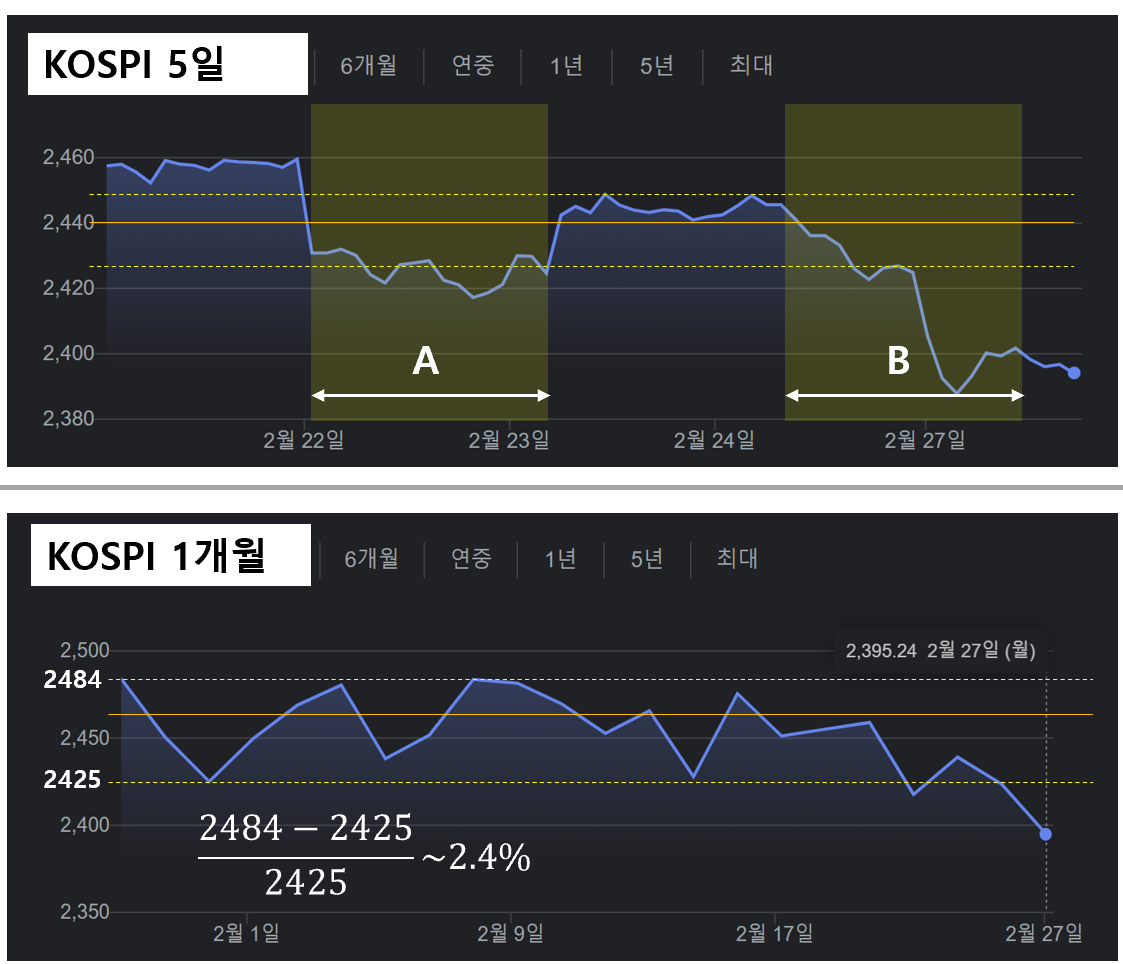Click the 2,400 value on 1개월 chart
1123x964 pixels.
click(85, 825)
